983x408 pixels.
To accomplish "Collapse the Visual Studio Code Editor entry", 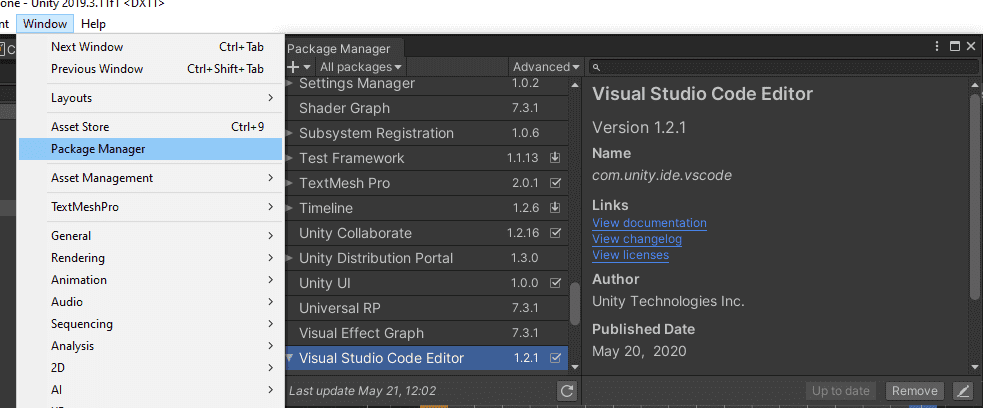I will (x=290, y=358).
